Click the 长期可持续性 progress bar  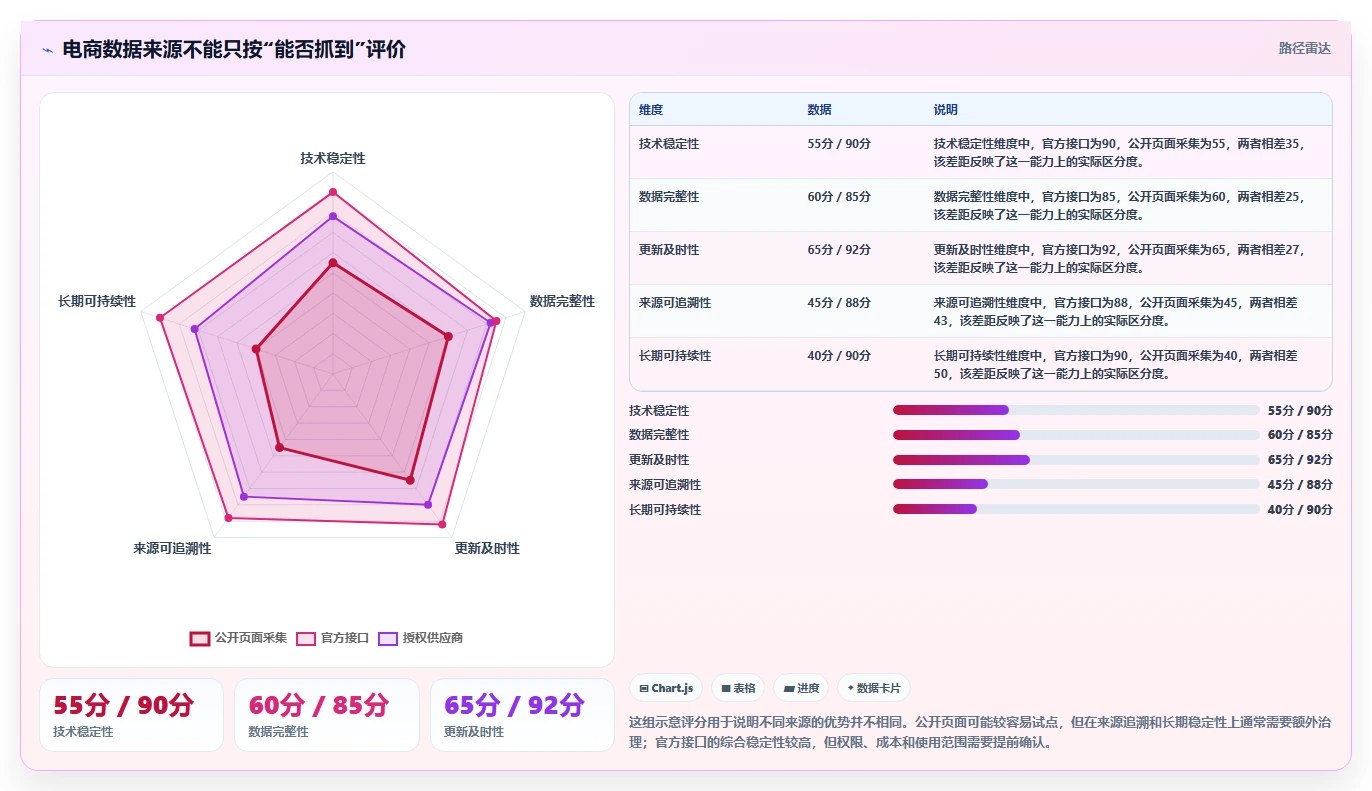click(x=1076, y=509)
